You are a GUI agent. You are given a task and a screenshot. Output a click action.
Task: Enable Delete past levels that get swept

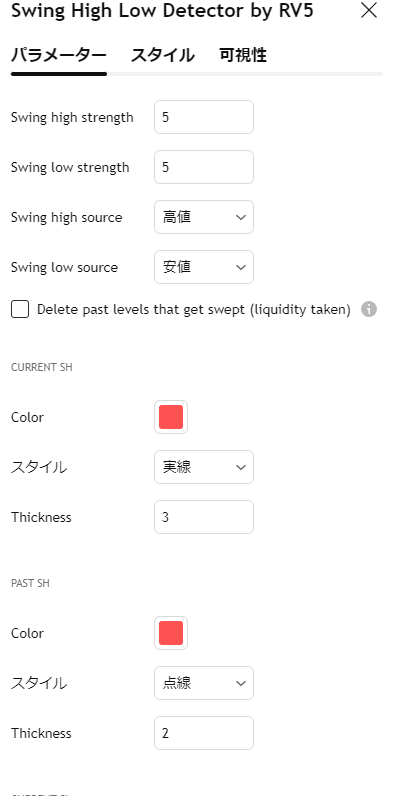pyautogui.click(x=20, y=309)
